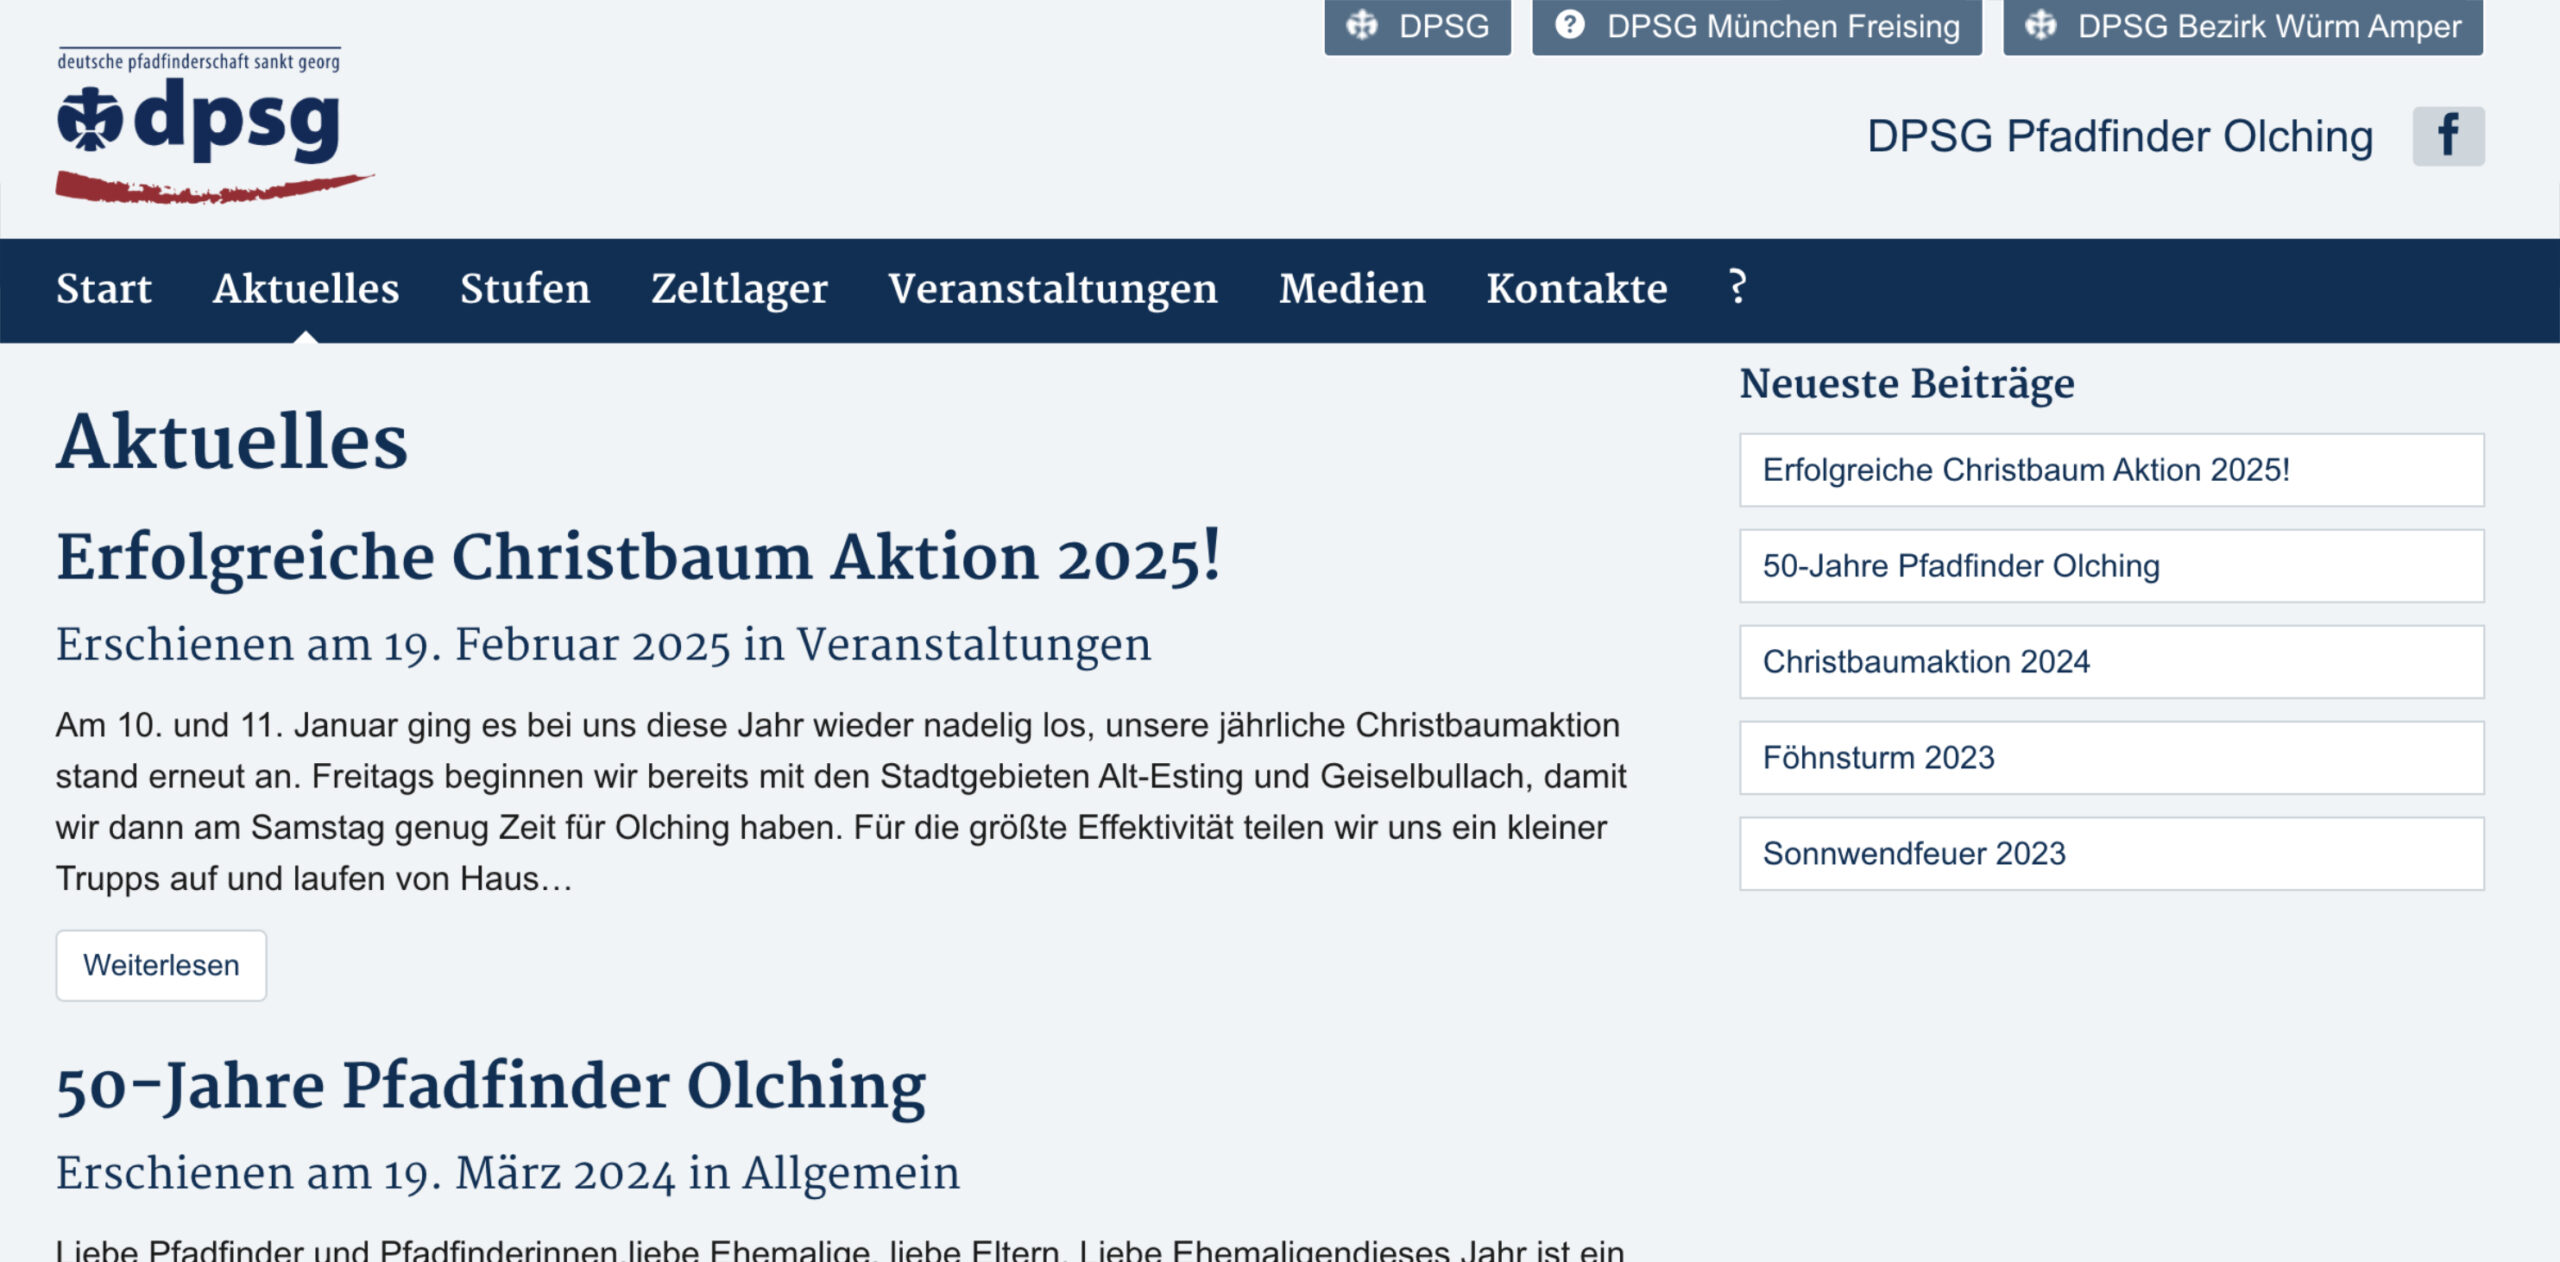Image resolution: width=2560 pixels, height=1262 pixels.
Task: Click the Weiterlesen button
Action: tap(161, 965)
